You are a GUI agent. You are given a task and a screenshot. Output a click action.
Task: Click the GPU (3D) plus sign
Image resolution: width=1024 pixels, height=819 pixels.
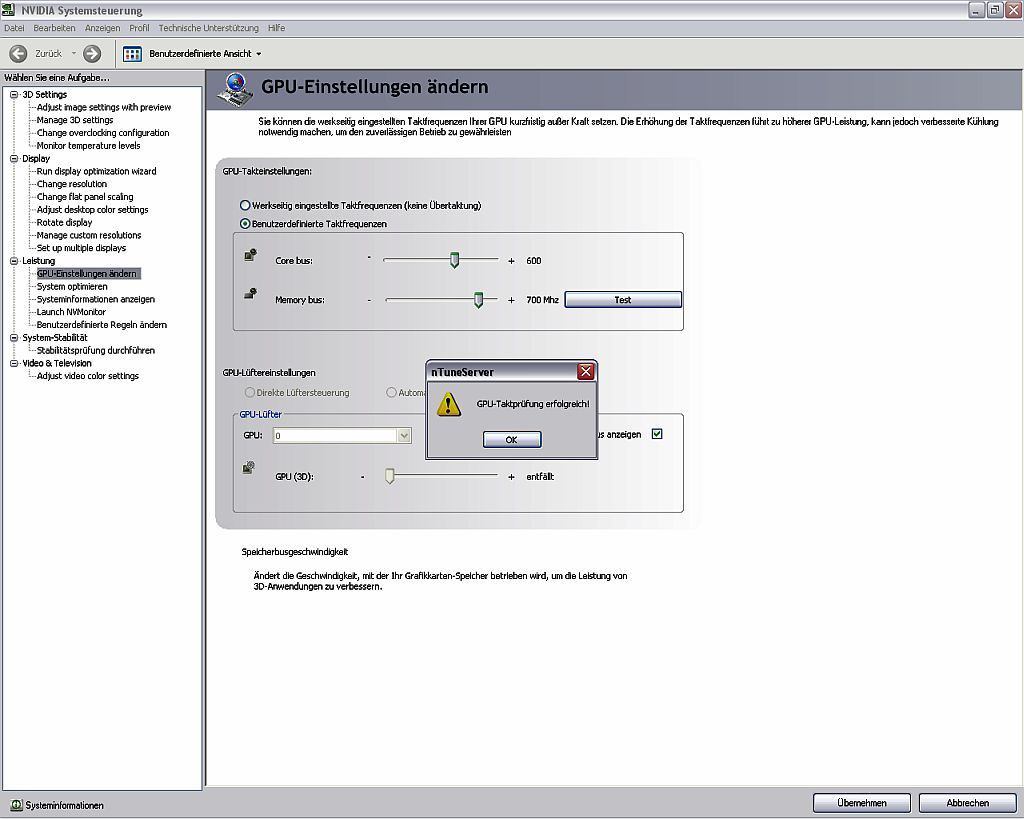[x=511, y=477]
